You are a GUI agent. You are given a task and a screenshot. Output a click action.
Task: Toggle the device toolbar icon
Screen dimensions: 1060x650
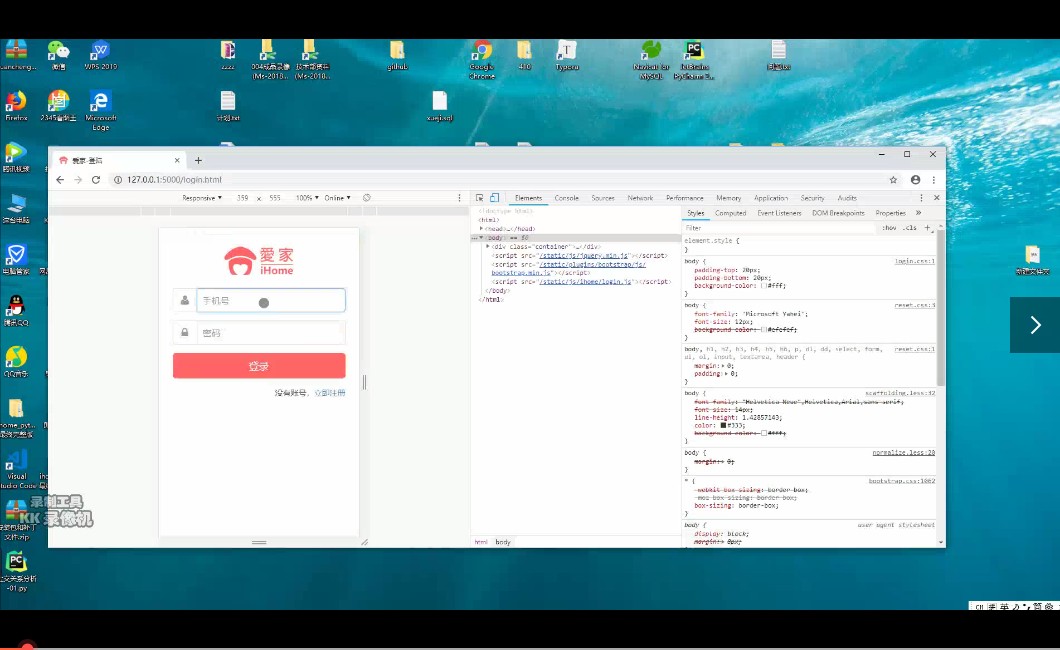click(494, 198)
